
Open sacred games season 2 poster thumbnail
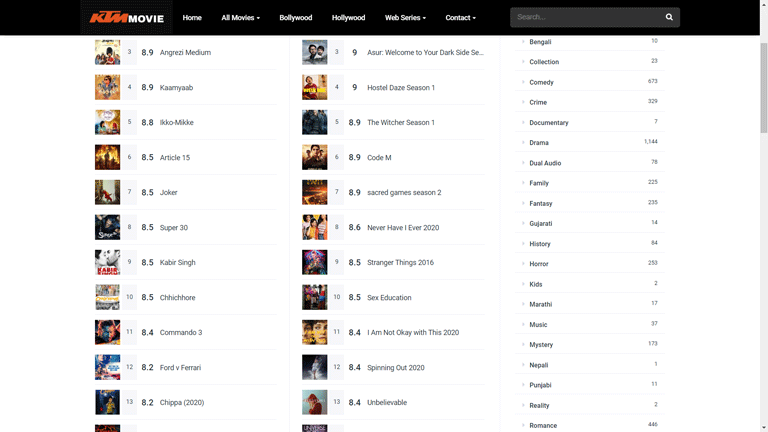(x=314, y=192)
